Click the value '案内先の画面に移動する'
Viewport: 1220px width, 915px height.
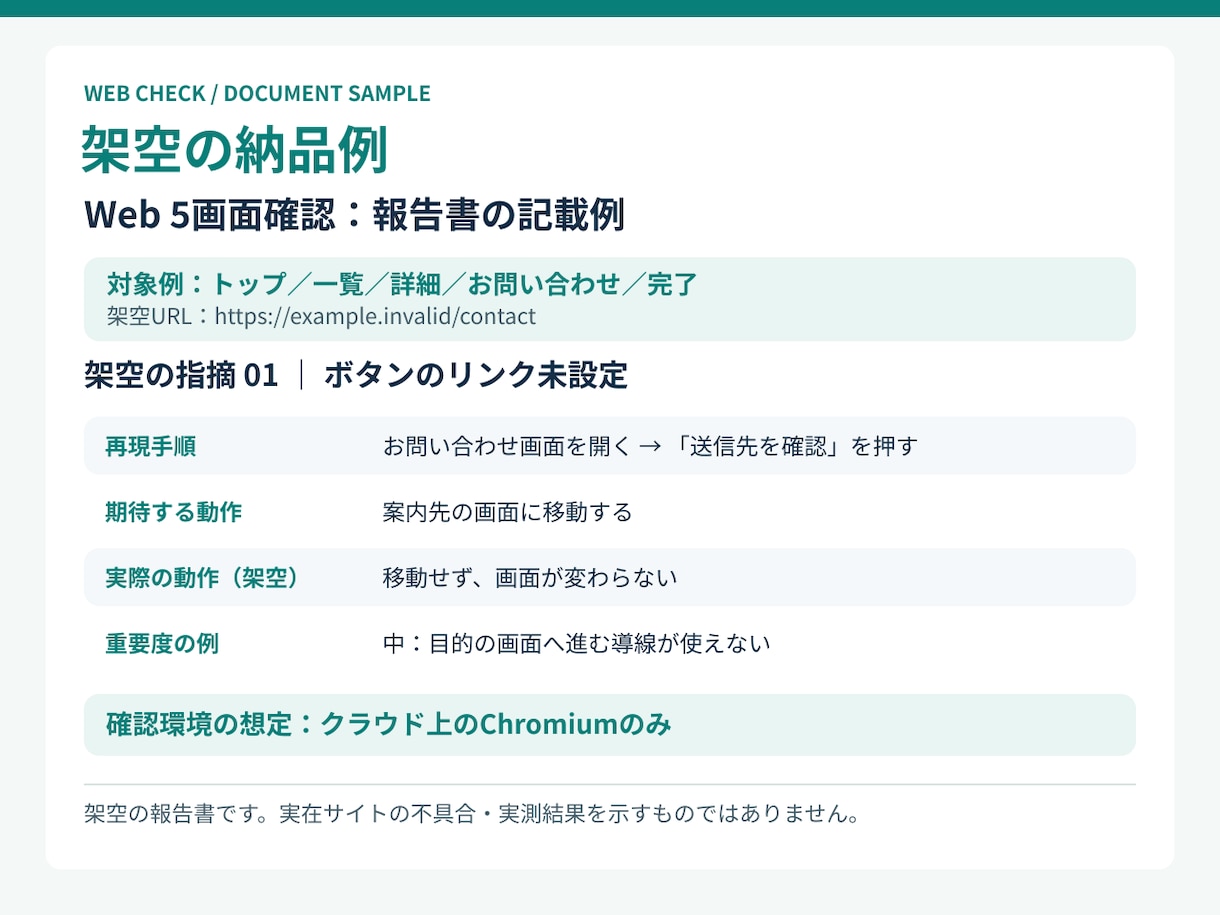point(507,513)
